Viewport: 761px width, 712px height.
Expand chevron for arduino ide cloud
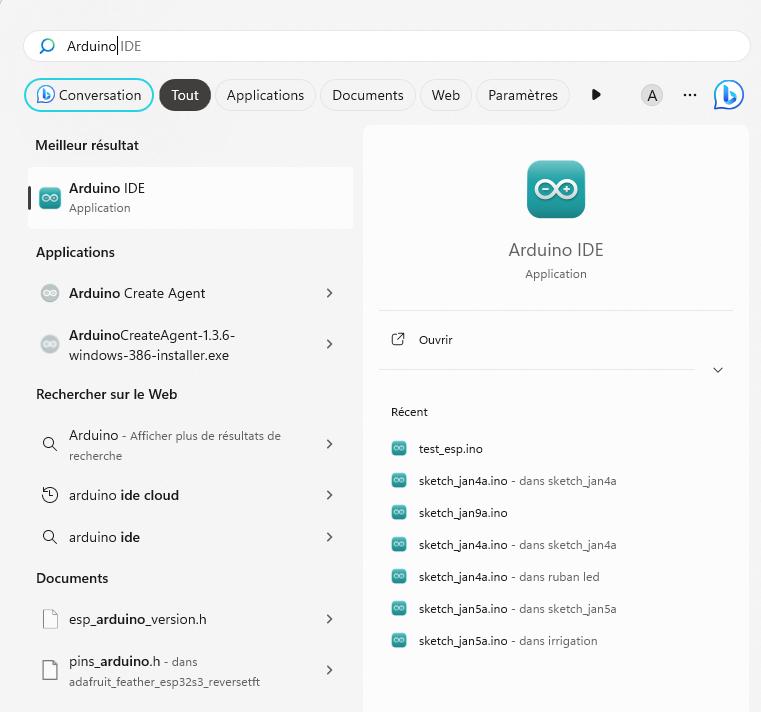pyautogui.click(x=330, y=495)
